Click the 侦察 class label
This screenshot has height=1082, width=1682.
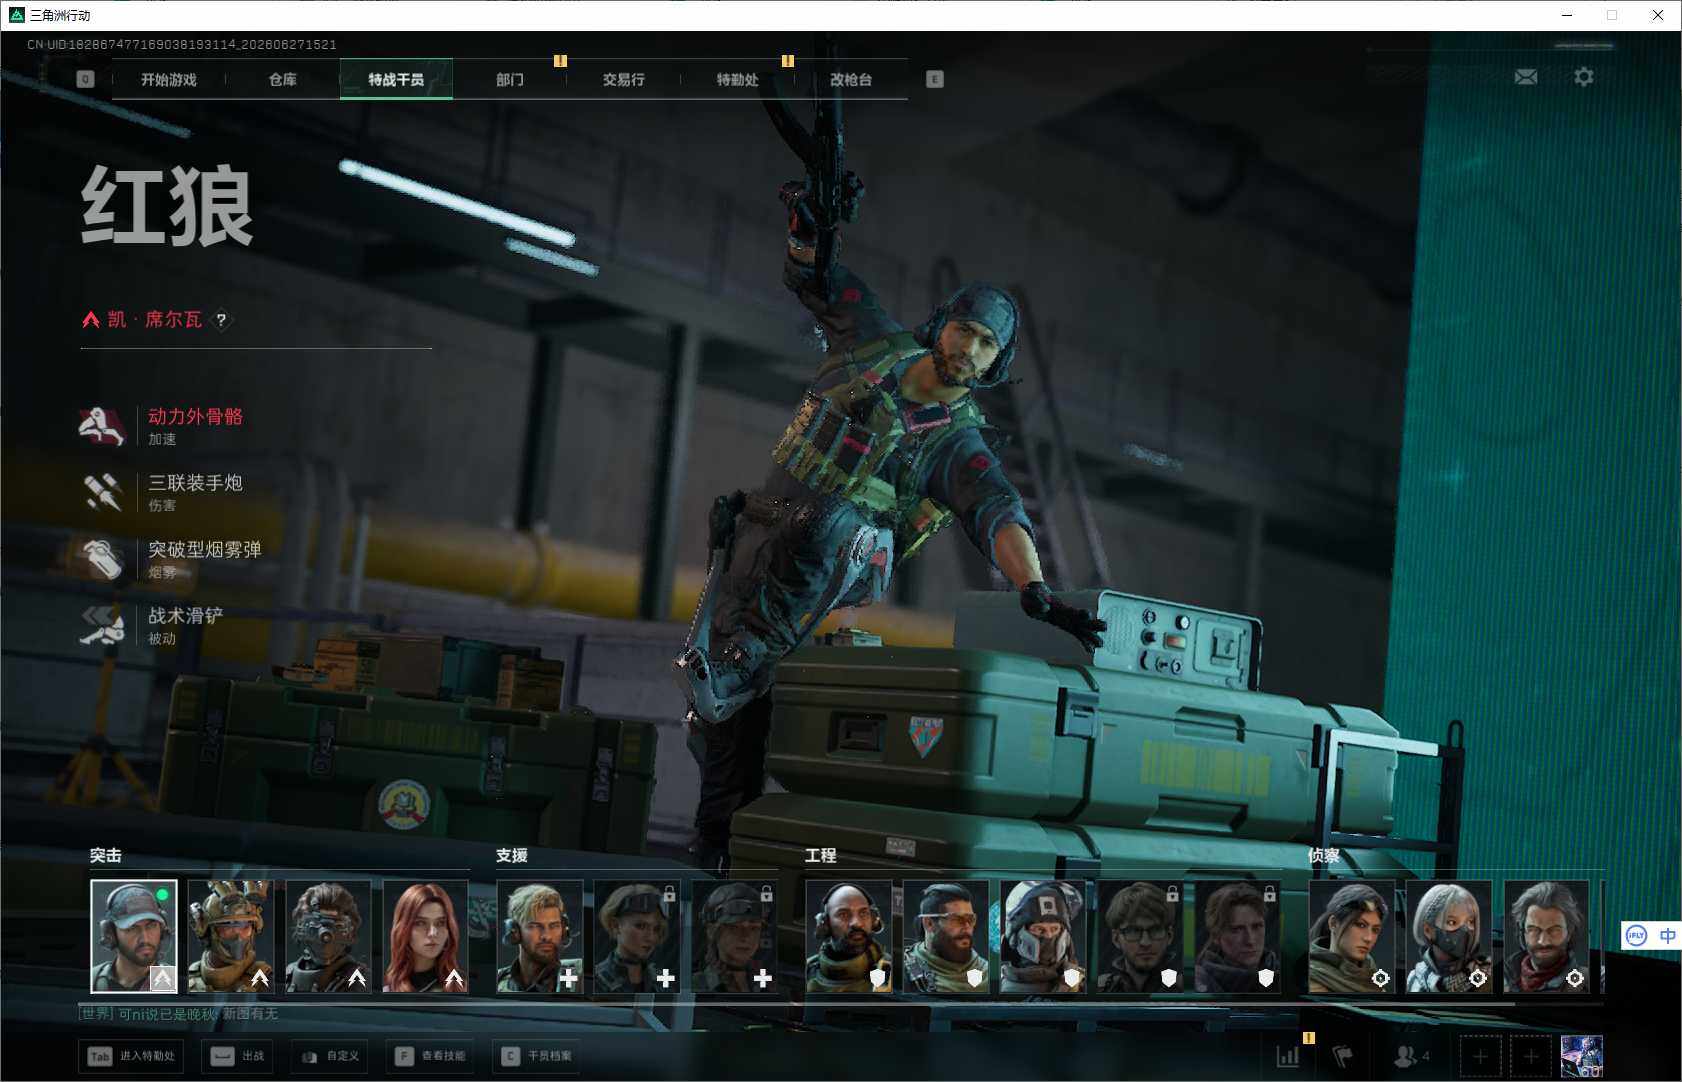click(x=1324, y=856)
